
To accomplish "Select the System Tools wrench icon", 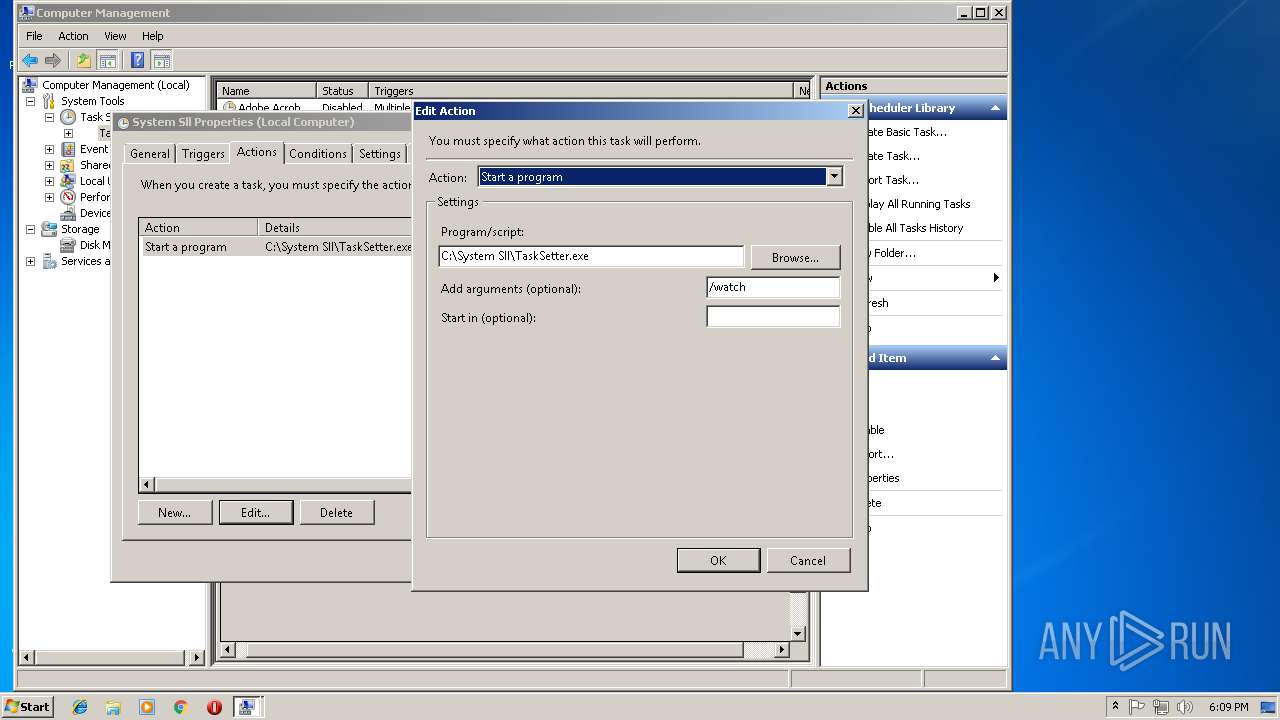I will (x=49, y=101).
